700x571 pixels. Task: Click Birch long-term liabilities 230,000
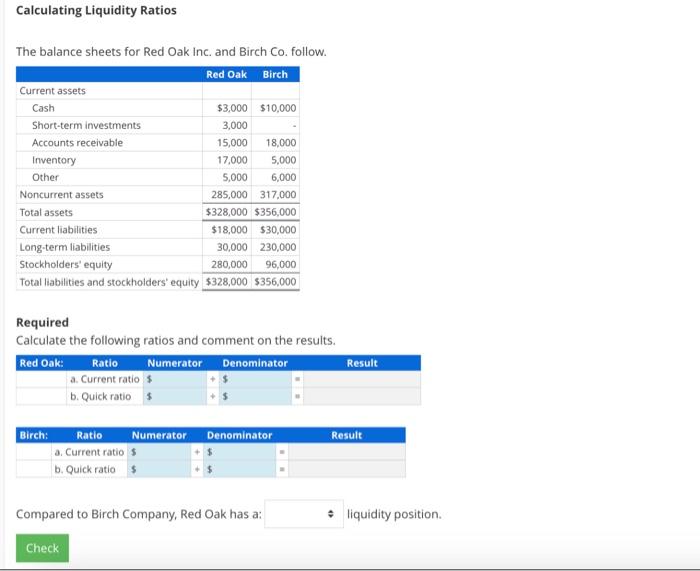[278, 247]
